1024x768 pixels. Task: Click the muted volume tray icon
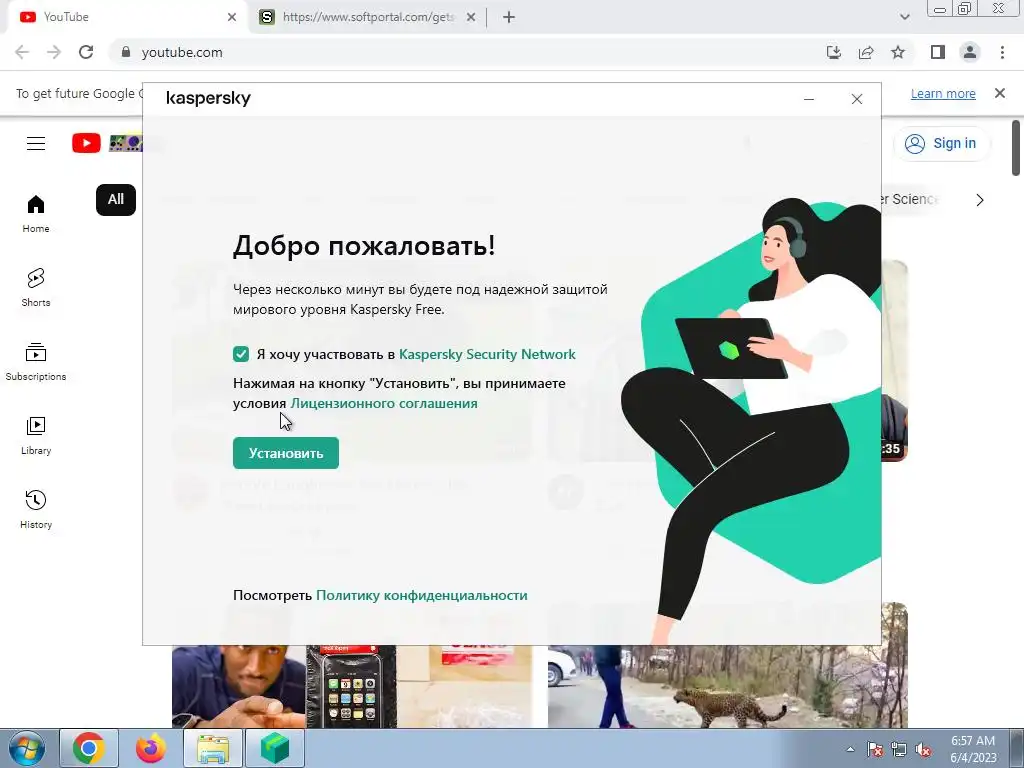(923, 749)
